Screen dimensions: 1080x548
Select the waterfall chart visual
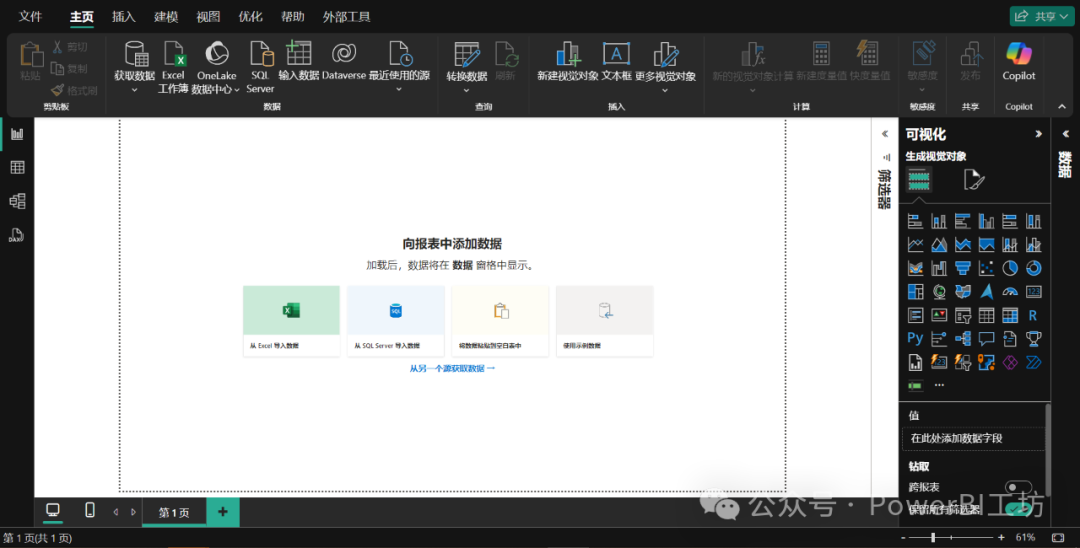pos(939,268)
